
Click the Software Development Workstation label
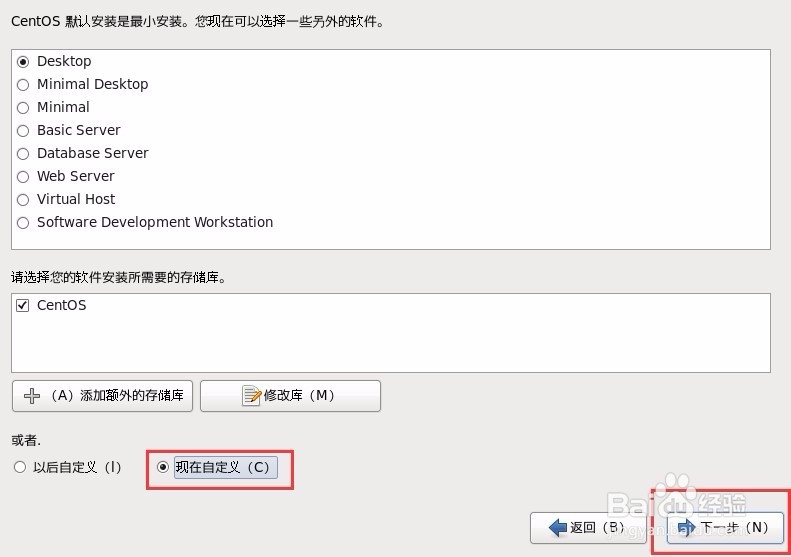[155, 222]
